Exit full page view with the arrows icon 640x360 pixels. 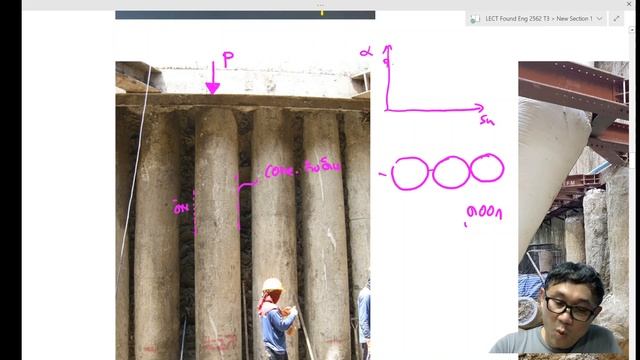616,19
